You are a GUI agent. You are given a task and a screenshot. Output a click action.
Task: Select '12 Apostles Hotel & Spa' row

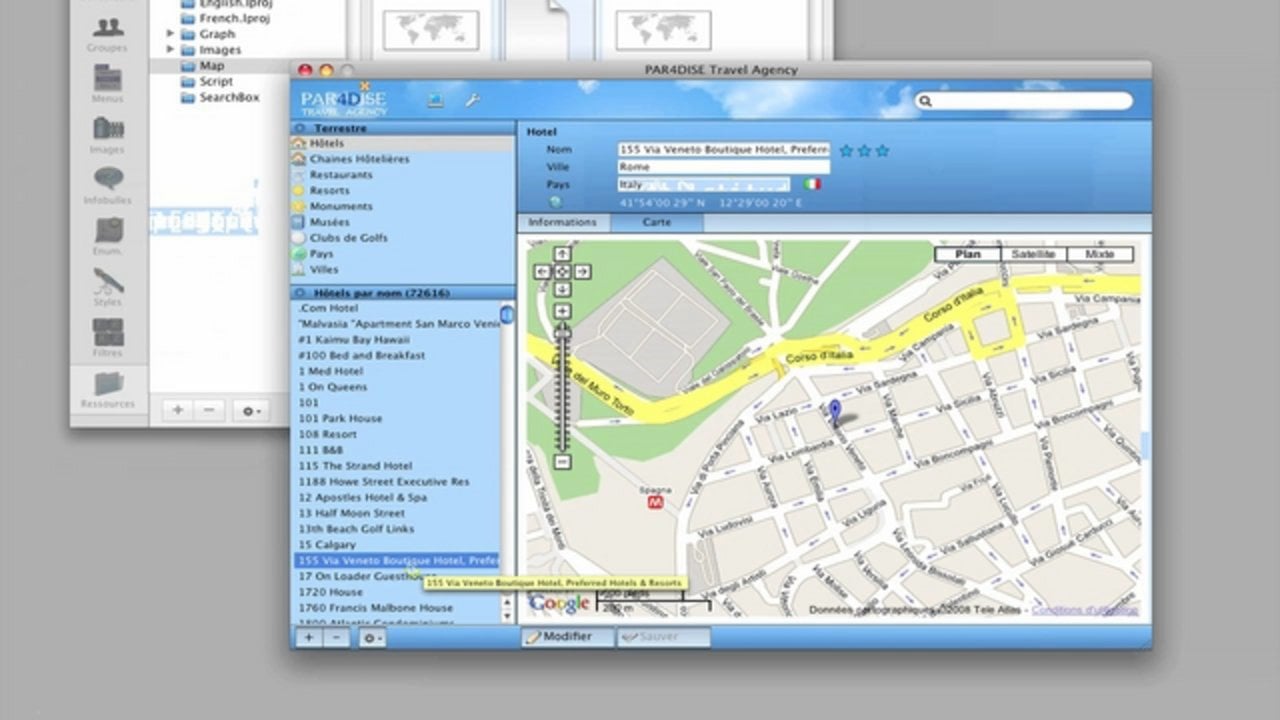[x=396, y=497]
